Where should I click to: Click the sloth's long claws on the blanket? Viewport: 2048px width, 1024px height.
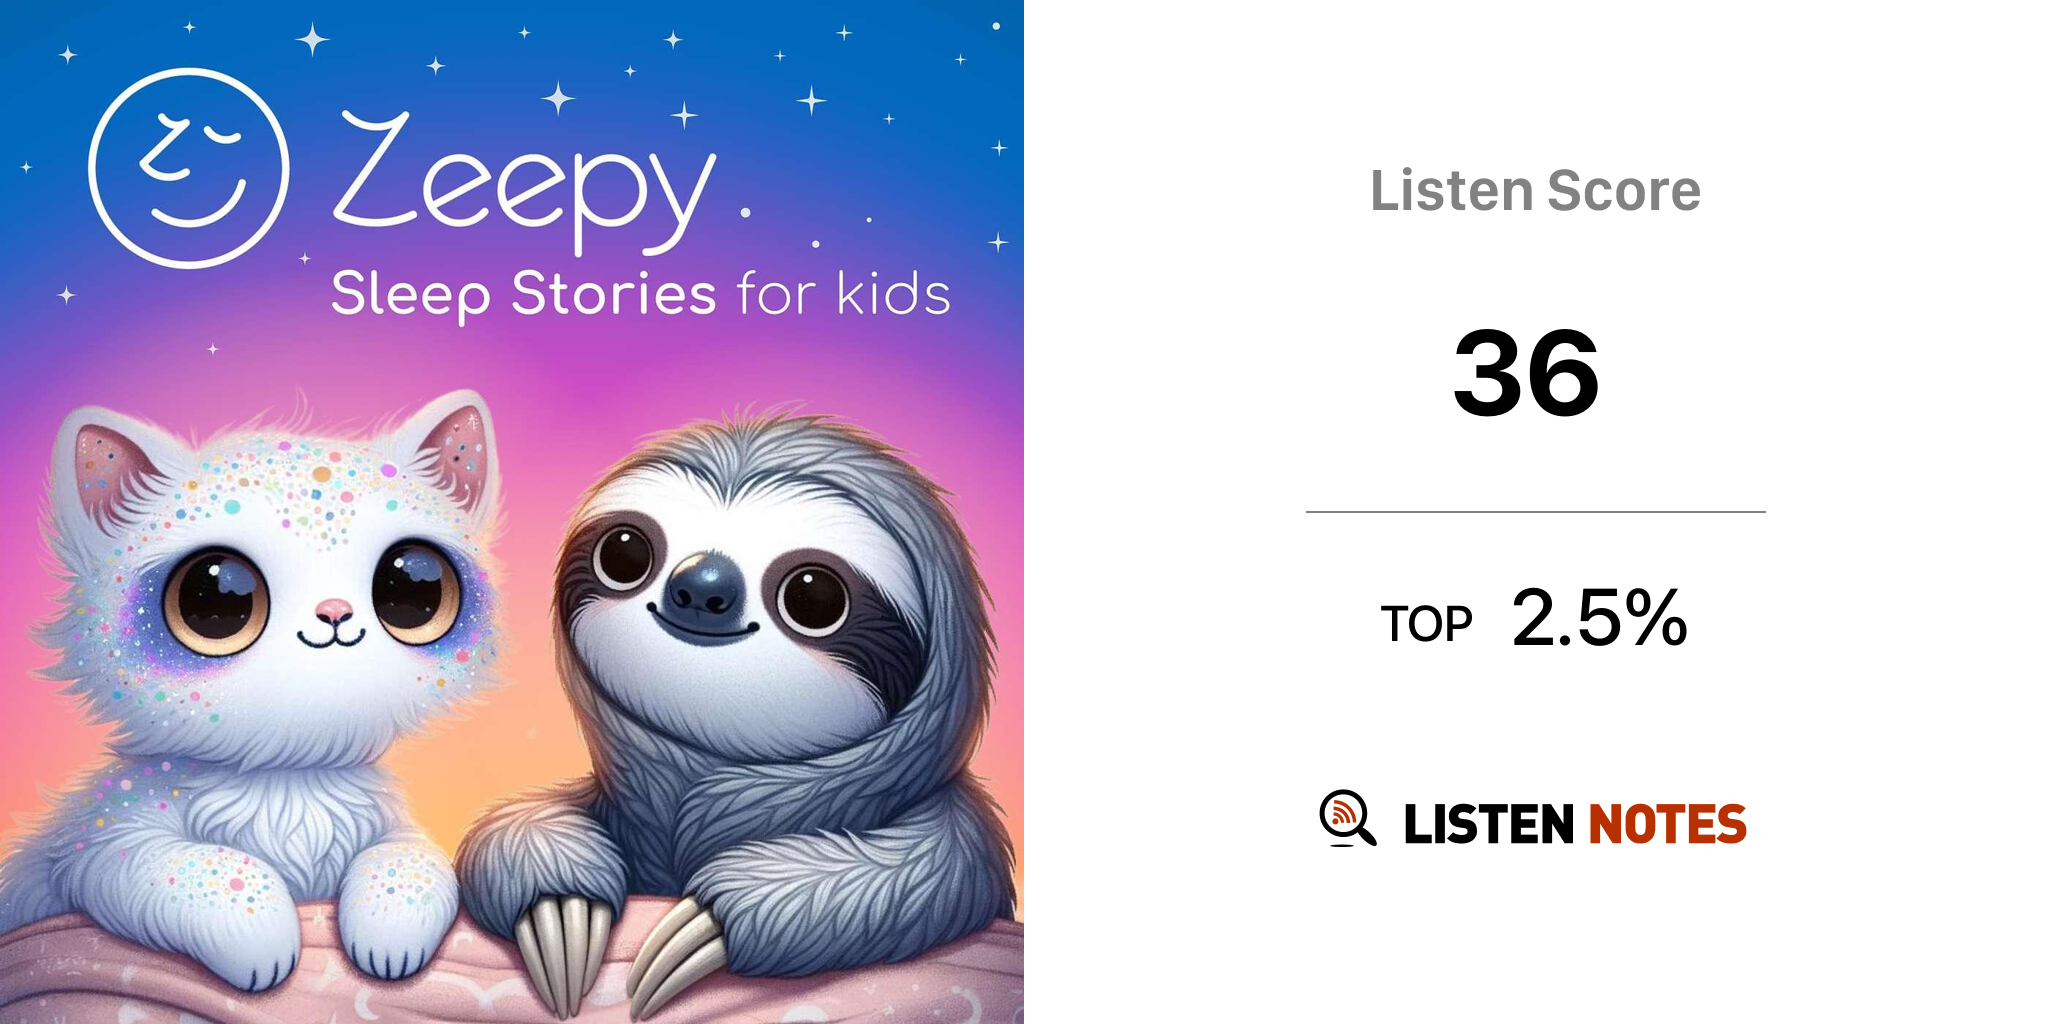(620, 952)
